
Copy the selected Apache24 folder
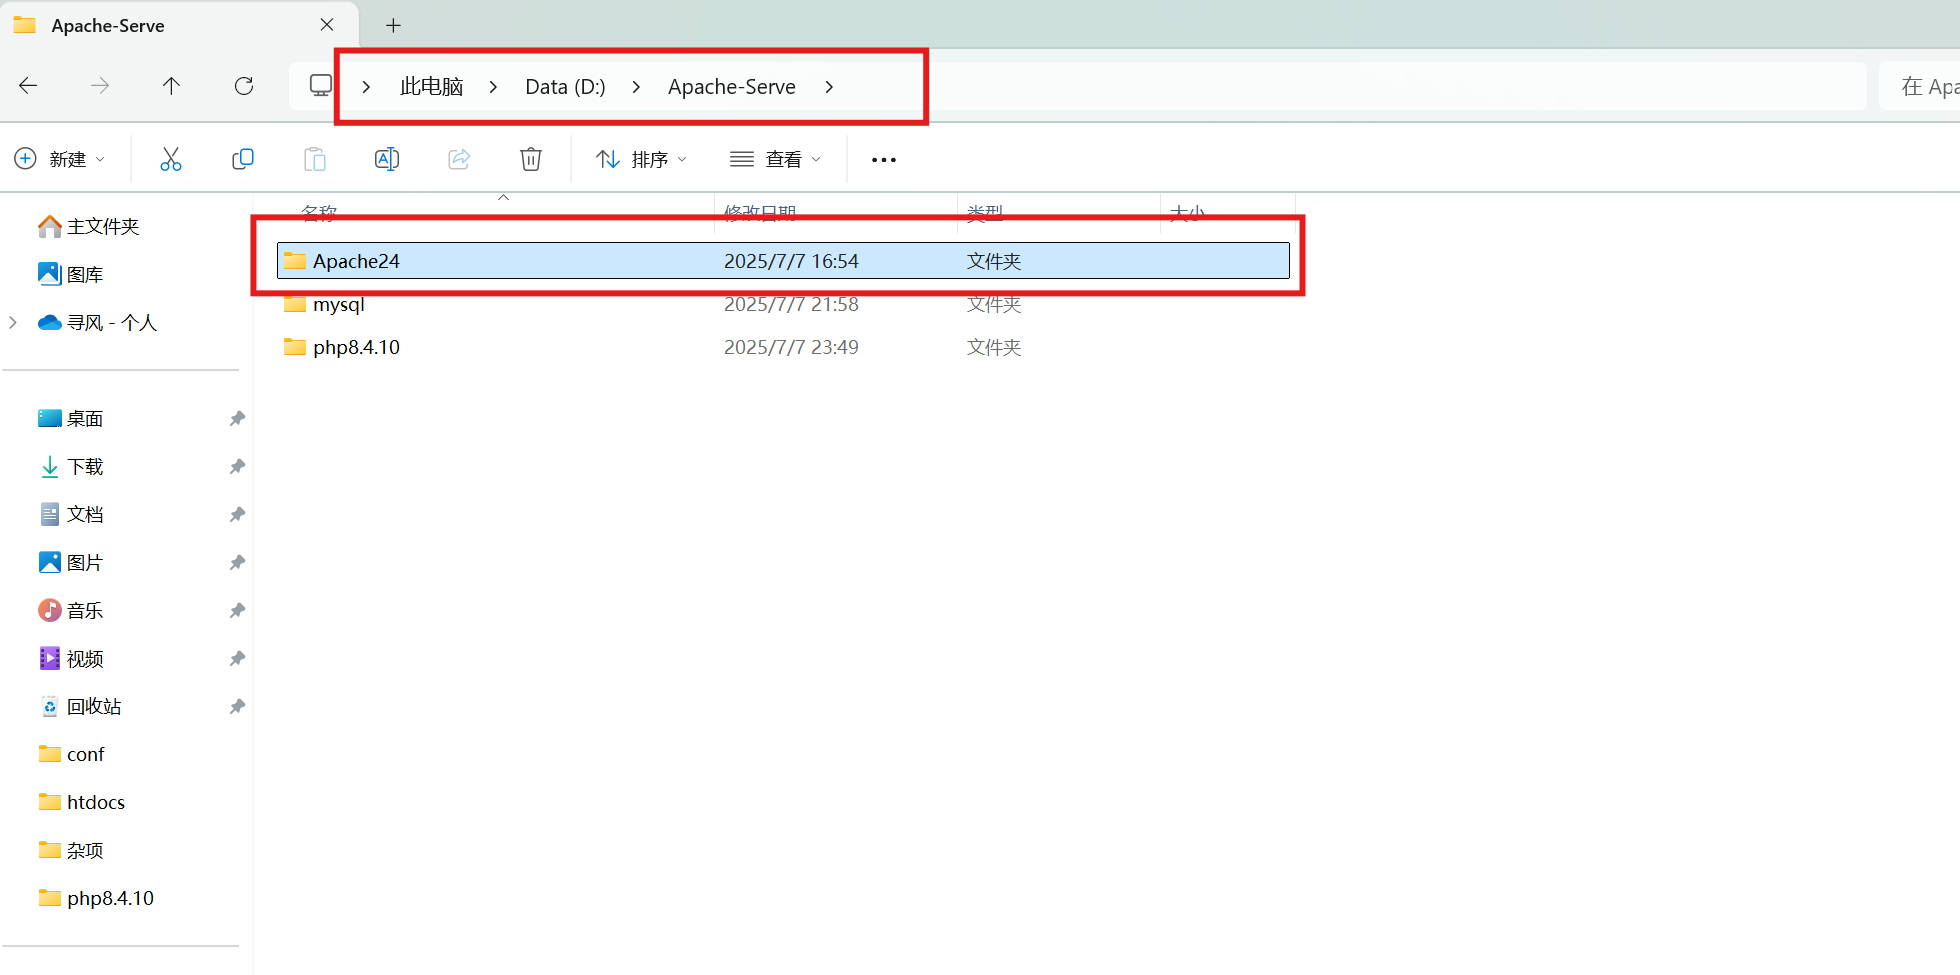click(x=242, y=158)
